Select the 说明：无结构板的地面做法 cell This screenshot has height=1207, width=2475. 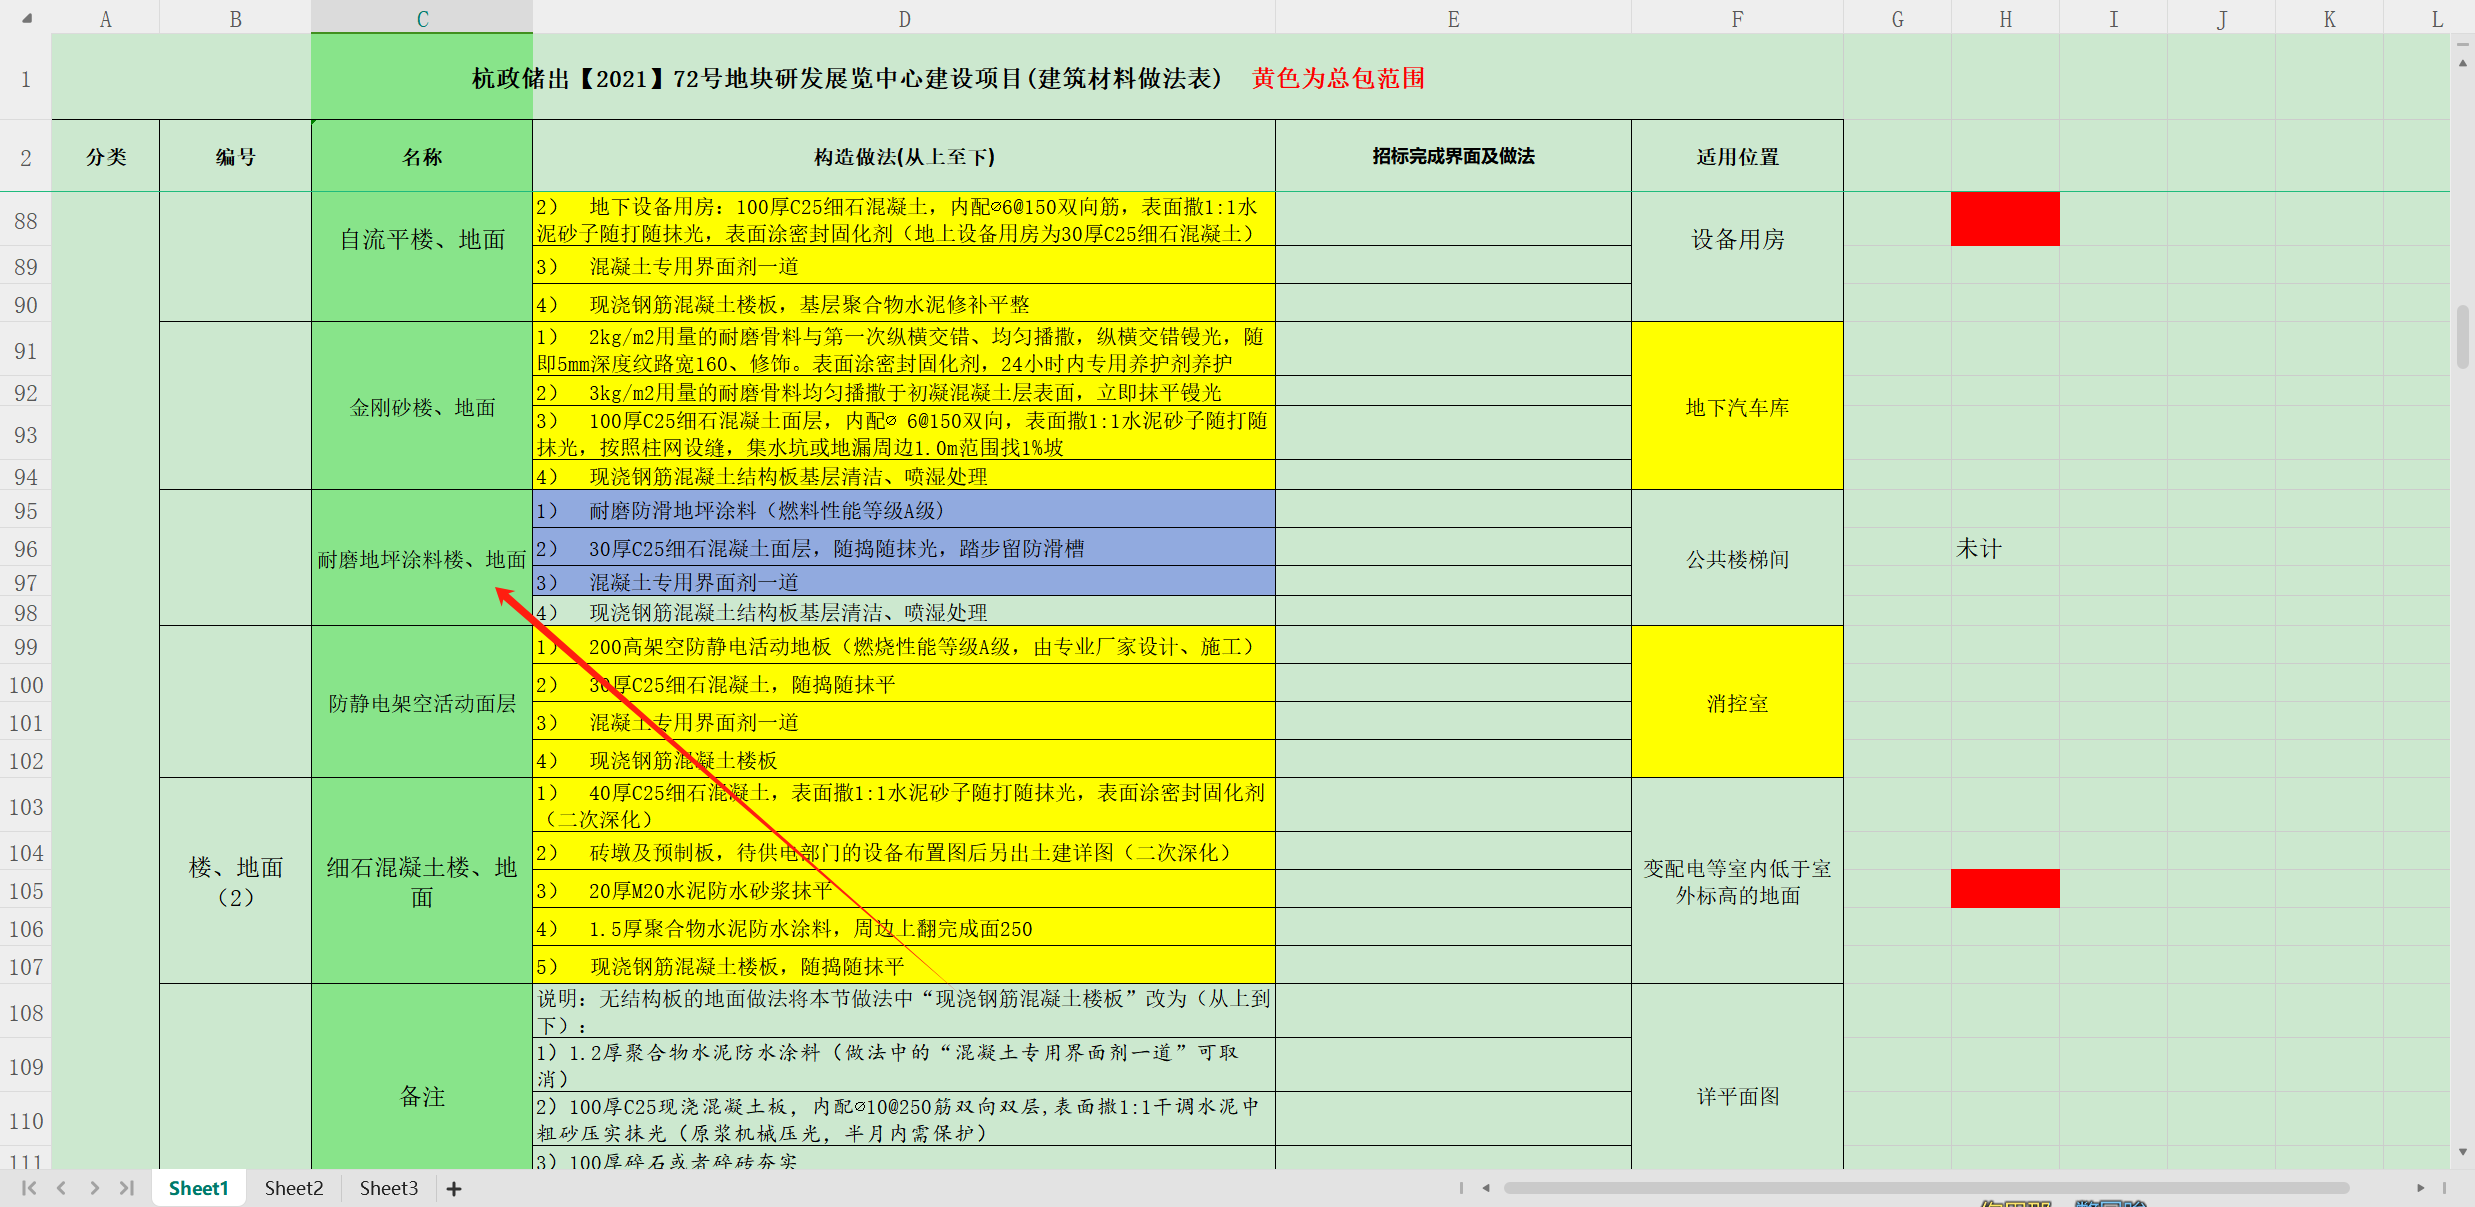(x=904, y=1011)
